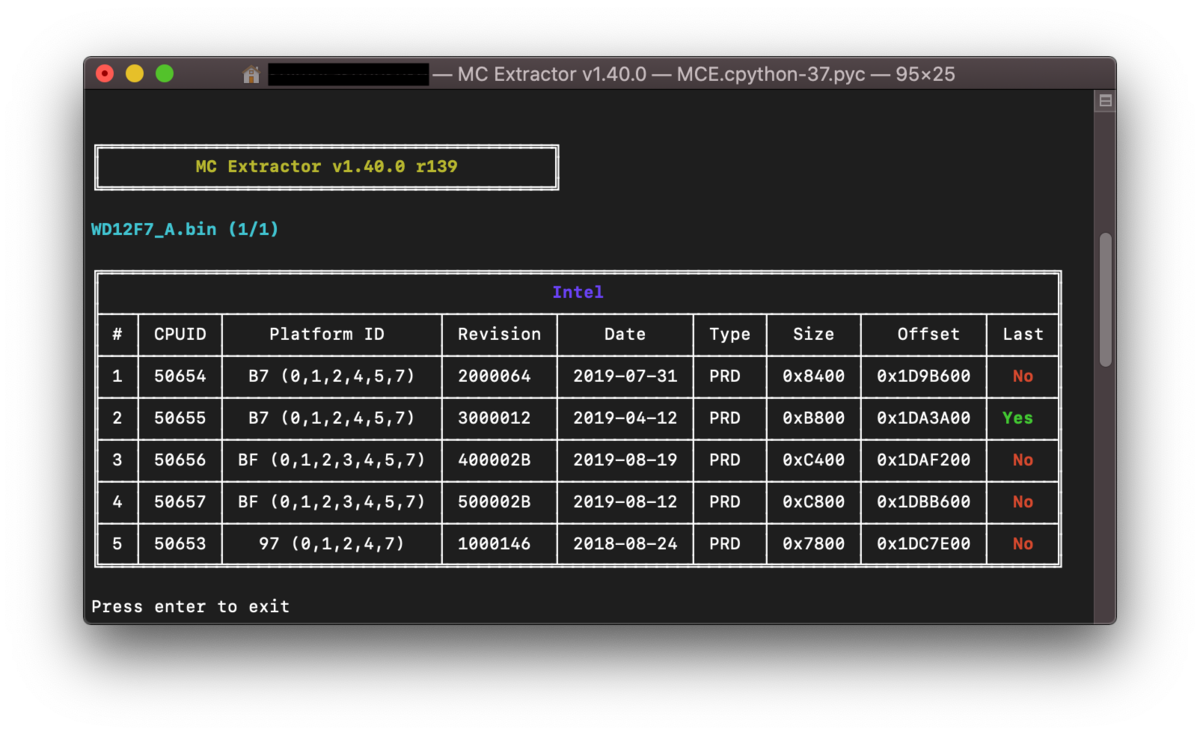The height and width of the screenshot is (735, 1200).
Task: Click offset value '0x1DBB600'
Action: coord(924,502)
